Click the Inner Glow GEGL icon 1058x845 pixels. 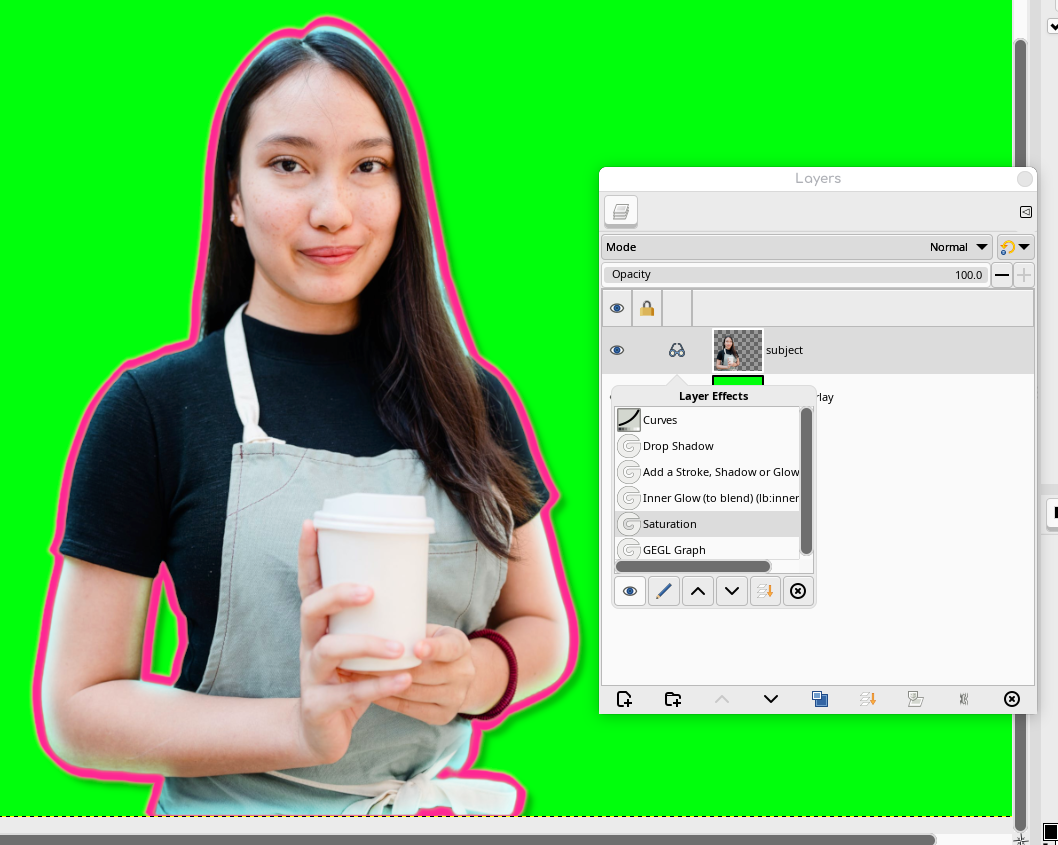click(628, 498)
